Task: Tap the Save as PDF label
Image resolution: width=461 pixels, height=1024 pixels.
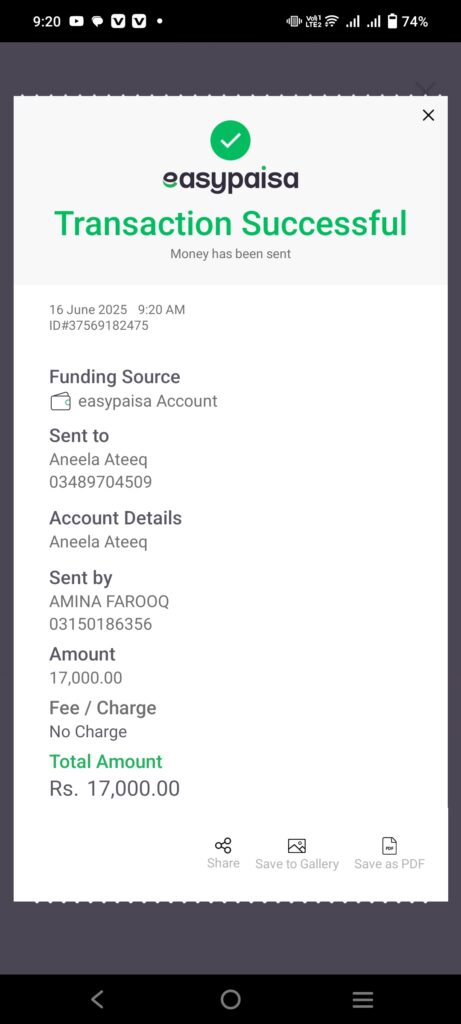Action: (x=390, y=864)
